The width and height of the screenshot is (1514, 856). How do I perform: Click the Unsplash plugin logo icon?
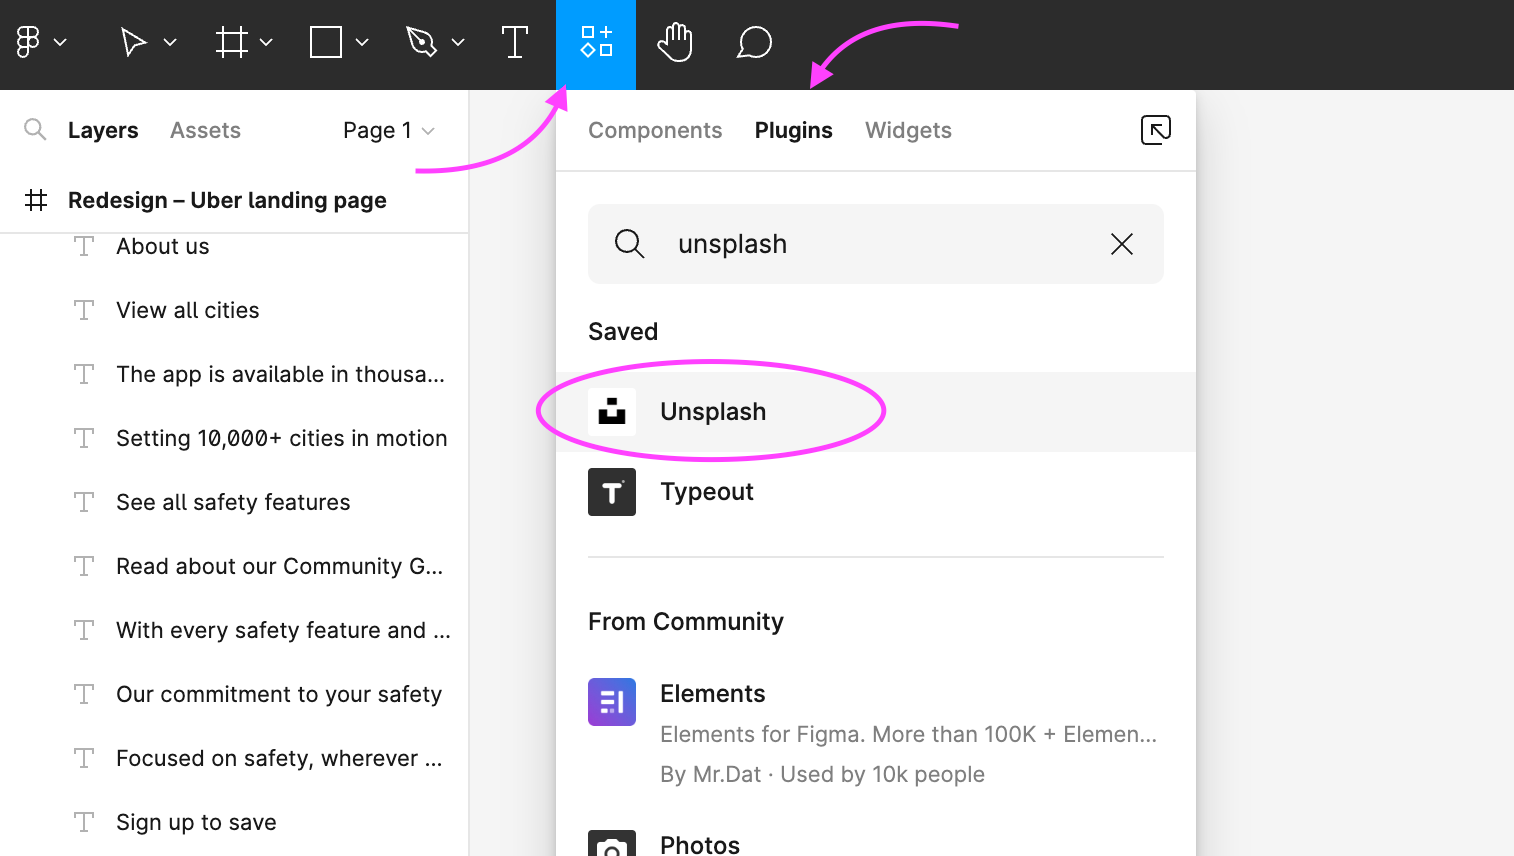point(612,412)
